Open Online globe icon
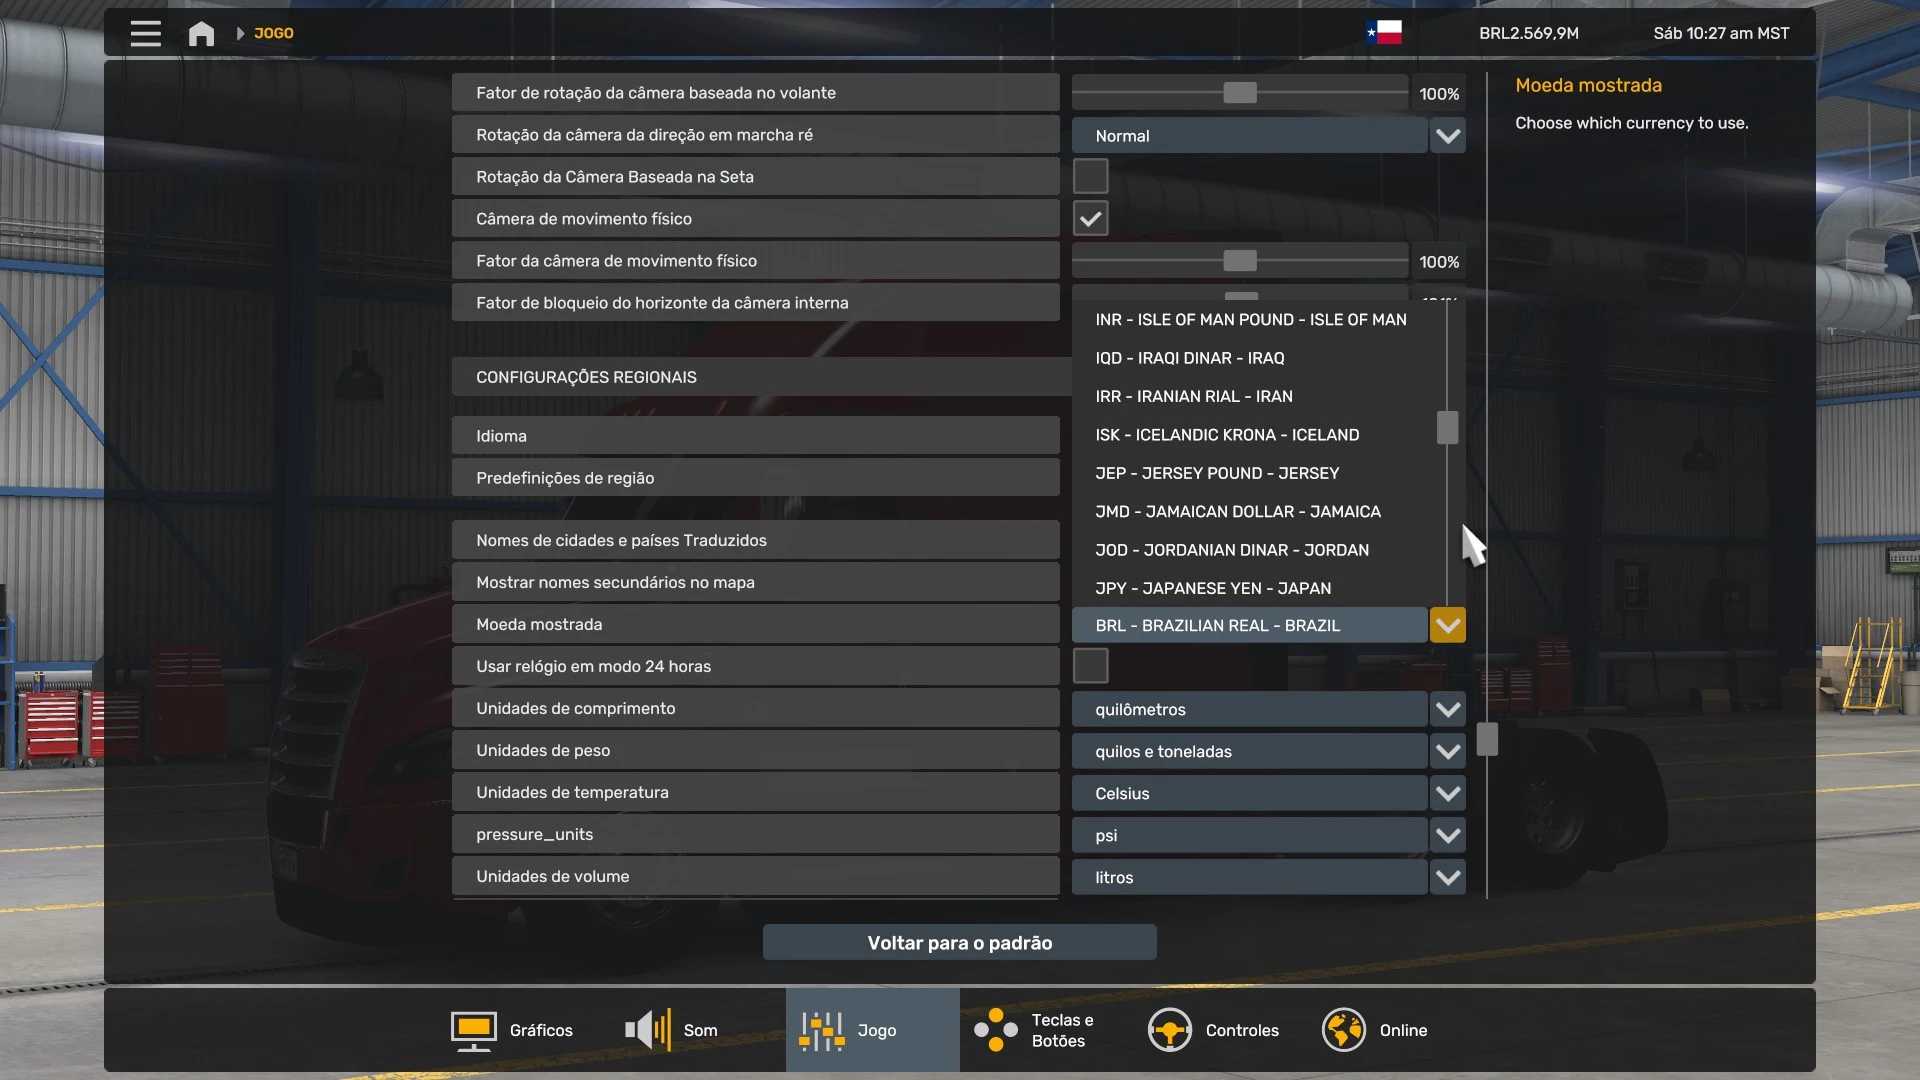Viewport: 1920px width, 1080px height. [x=1343, y=1030]
